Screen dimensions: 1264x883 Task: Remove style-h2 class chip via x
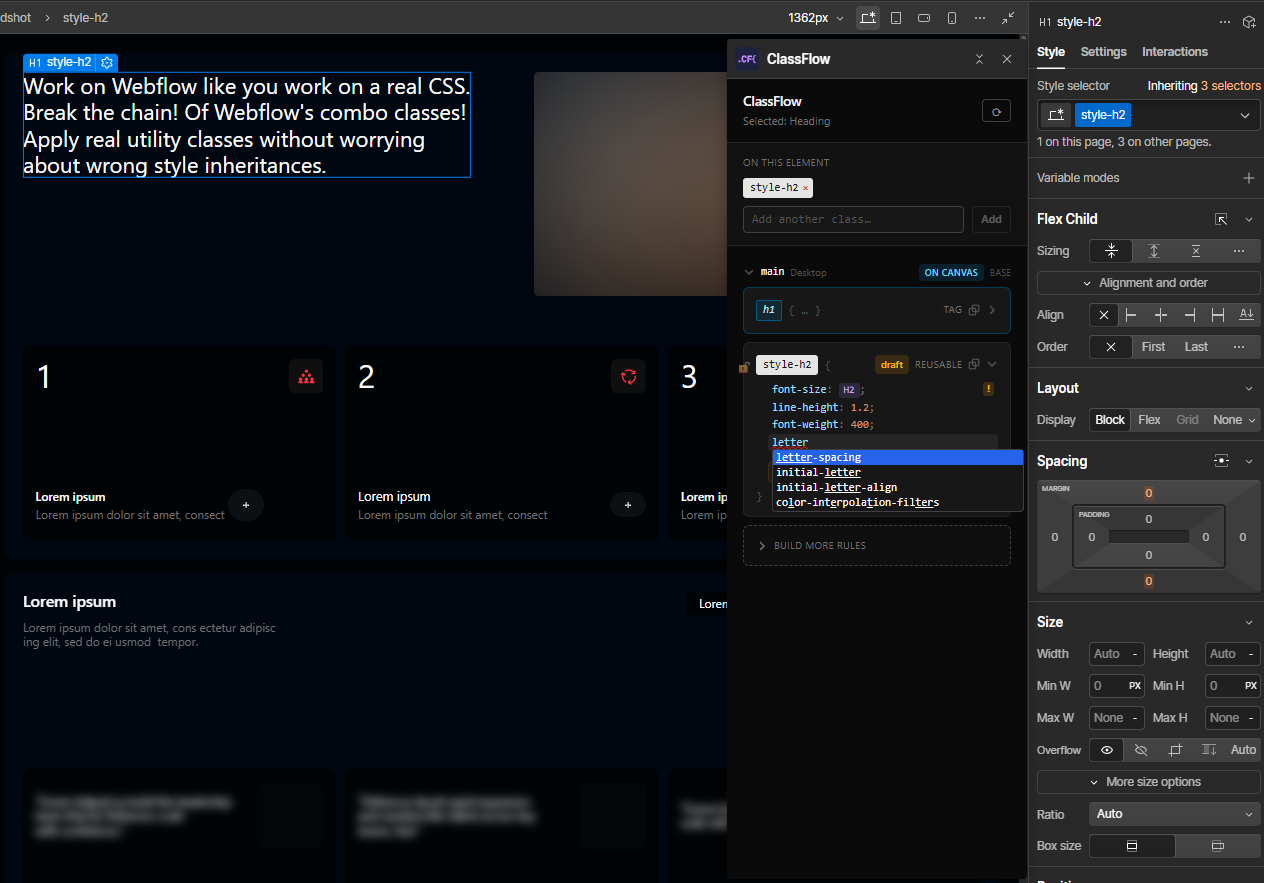(805, 188)
